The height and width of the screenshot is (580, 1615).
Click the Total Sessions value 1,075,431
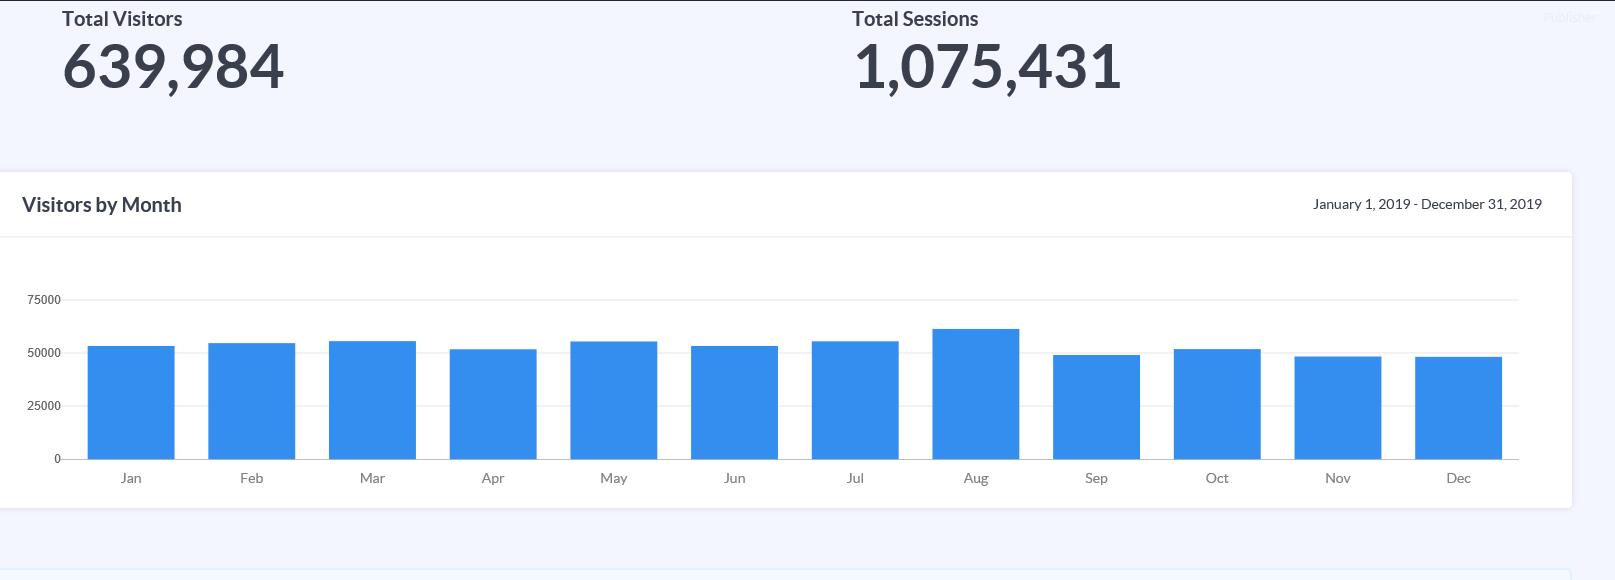(987, 67)
